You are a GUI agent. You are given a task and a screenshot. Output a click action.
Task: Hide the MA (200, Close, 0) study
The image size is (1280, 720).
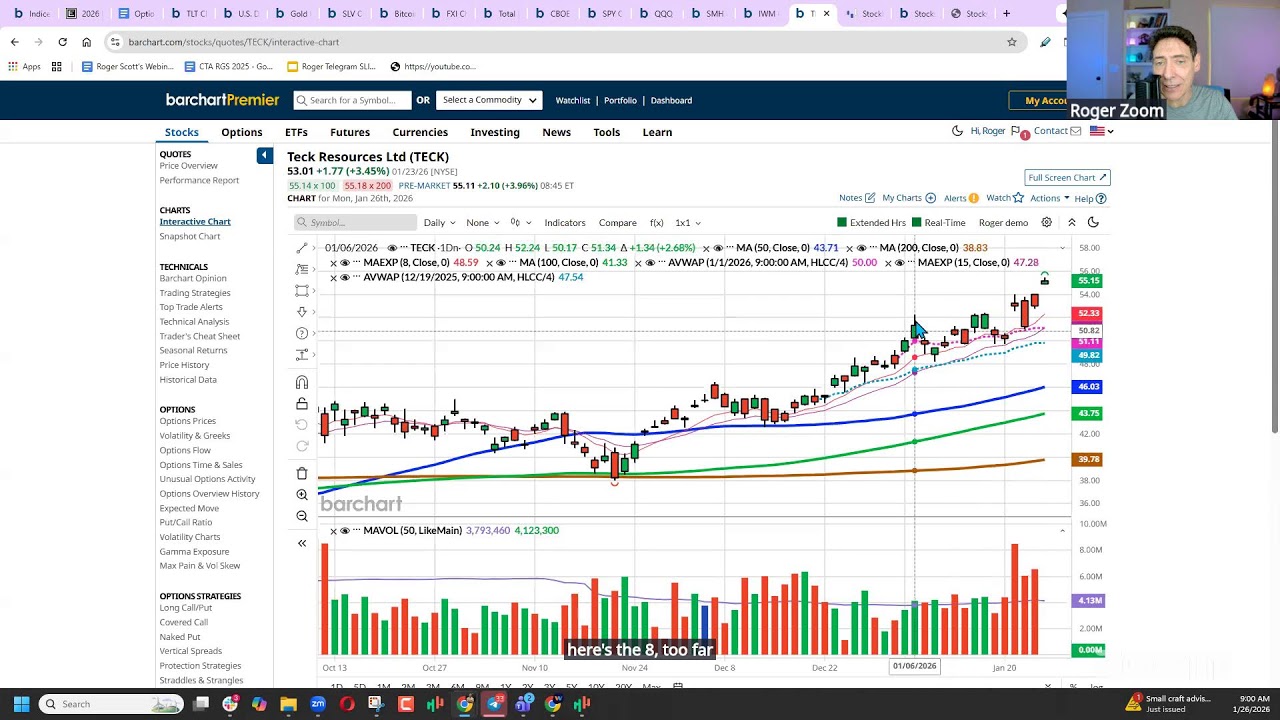pyautogui.click(x=861, y=248)
